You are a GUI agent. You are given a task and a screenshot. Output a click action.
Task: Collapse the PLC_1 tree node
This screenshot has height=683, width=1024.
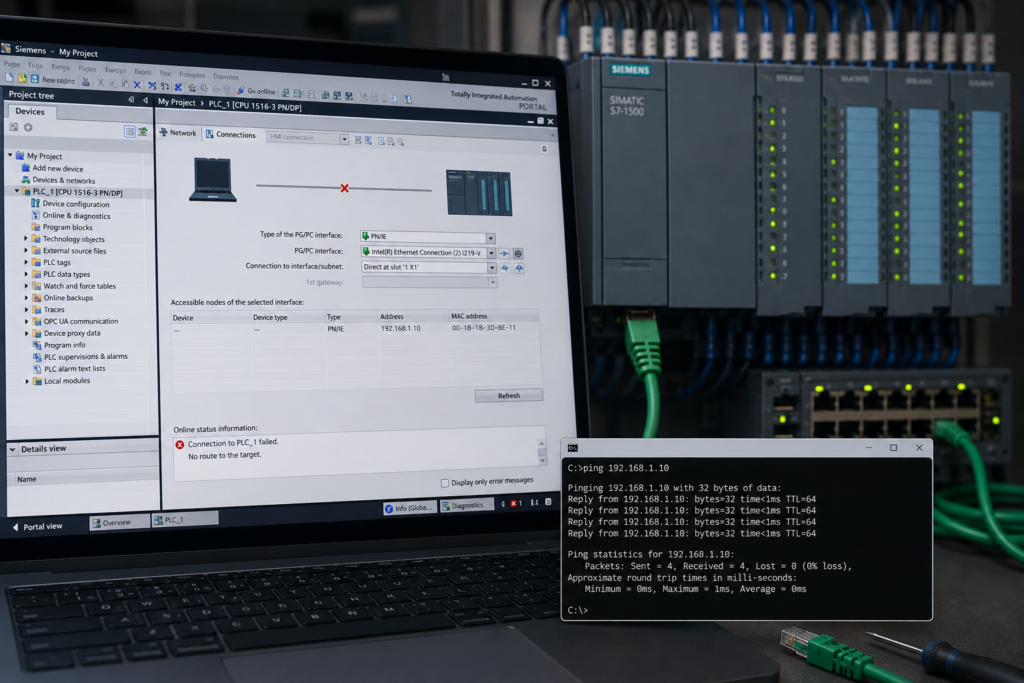(x=17, y=191)
